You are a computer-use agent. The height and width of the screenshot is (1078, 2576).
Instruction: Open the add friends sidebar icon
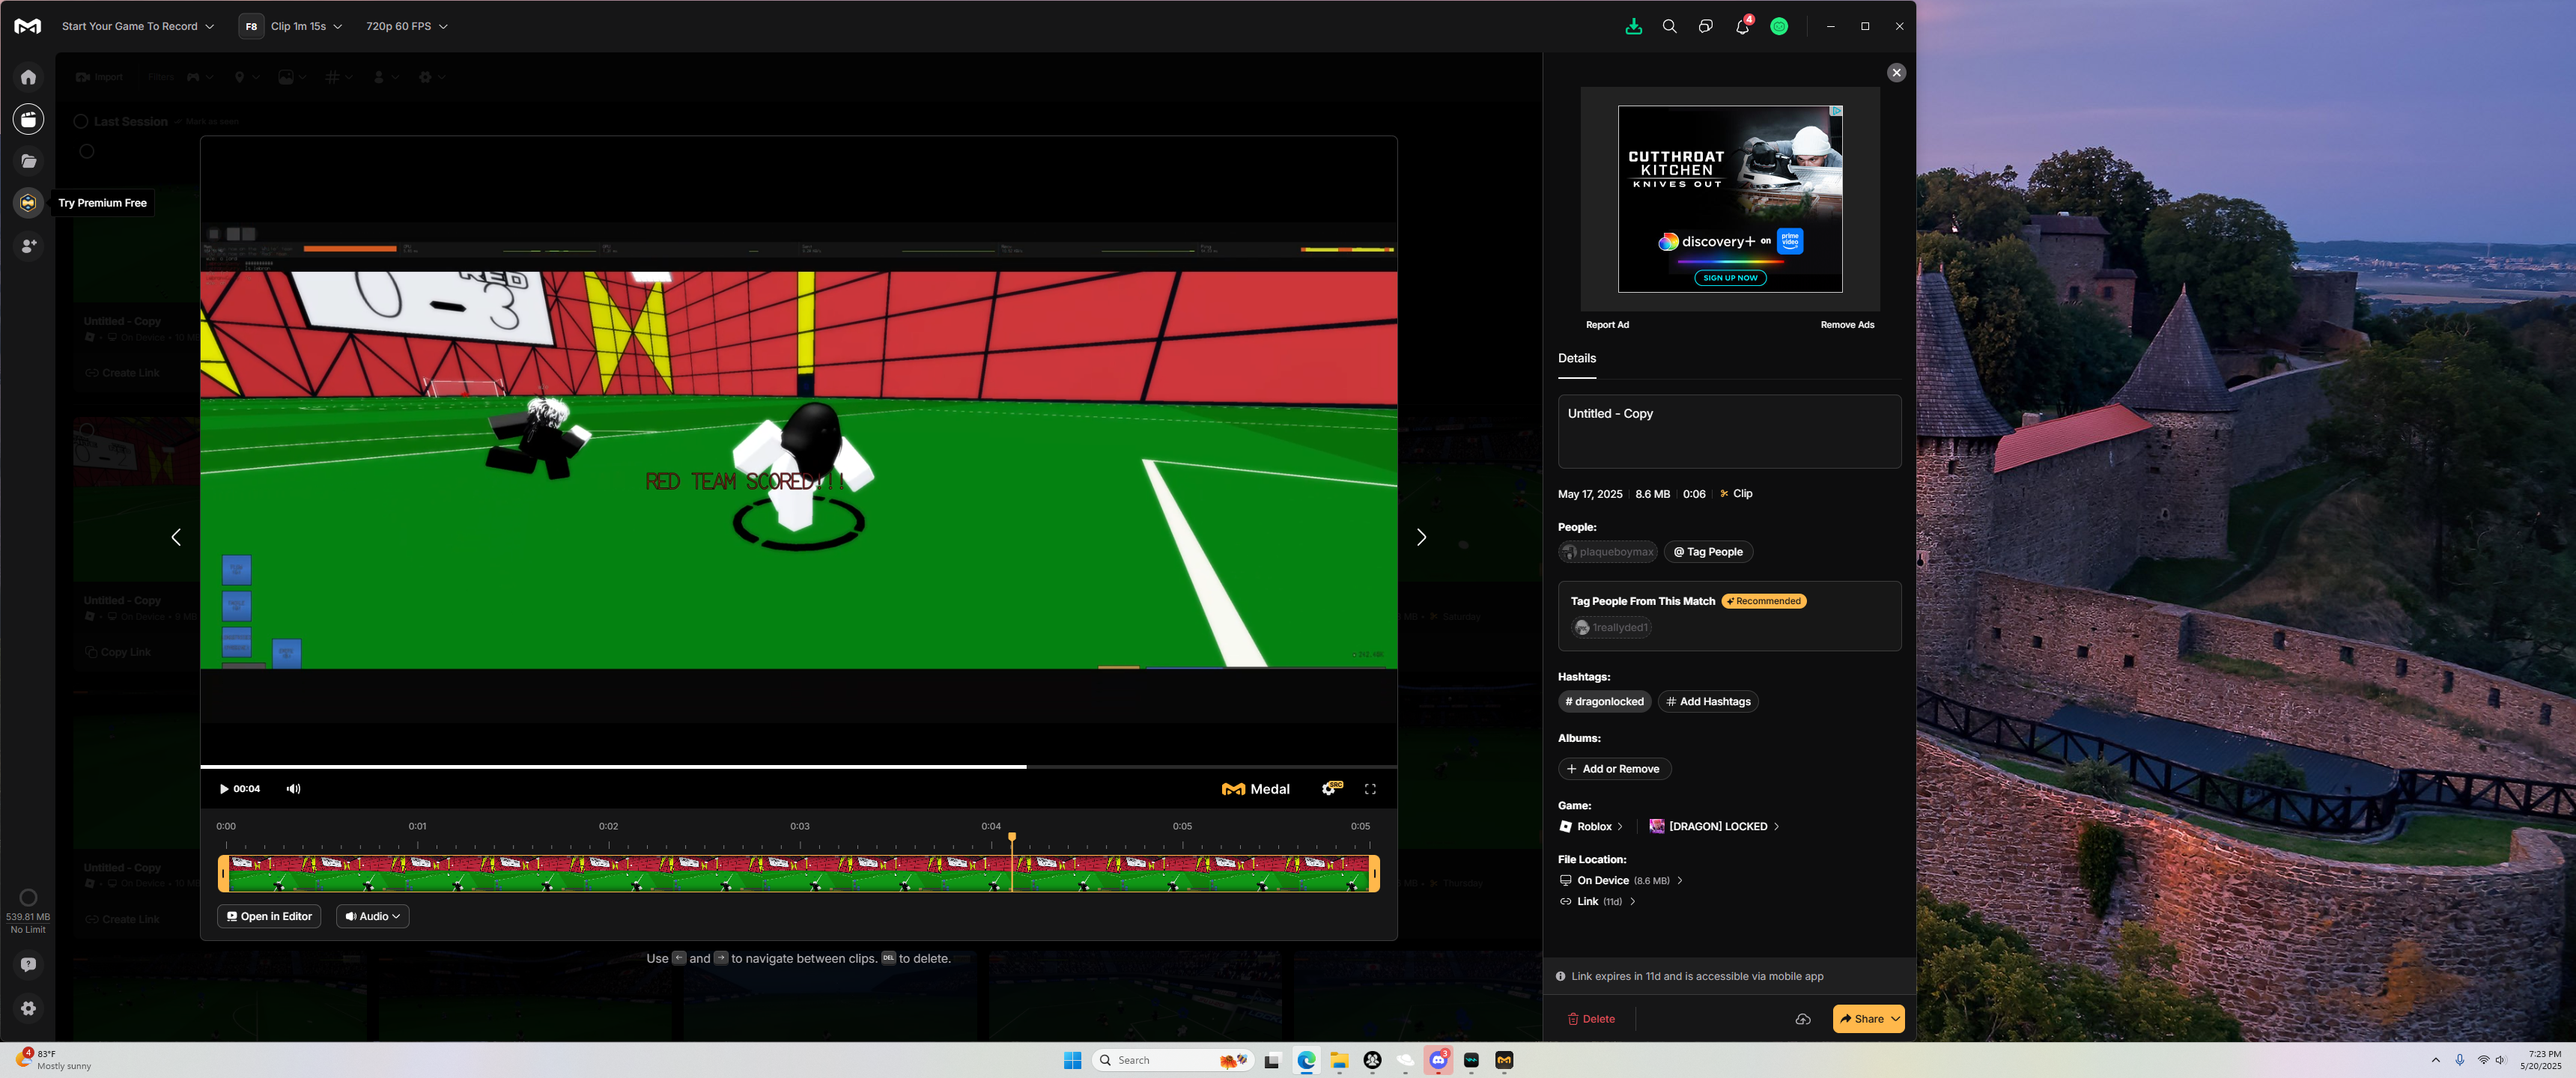(29, 245)
